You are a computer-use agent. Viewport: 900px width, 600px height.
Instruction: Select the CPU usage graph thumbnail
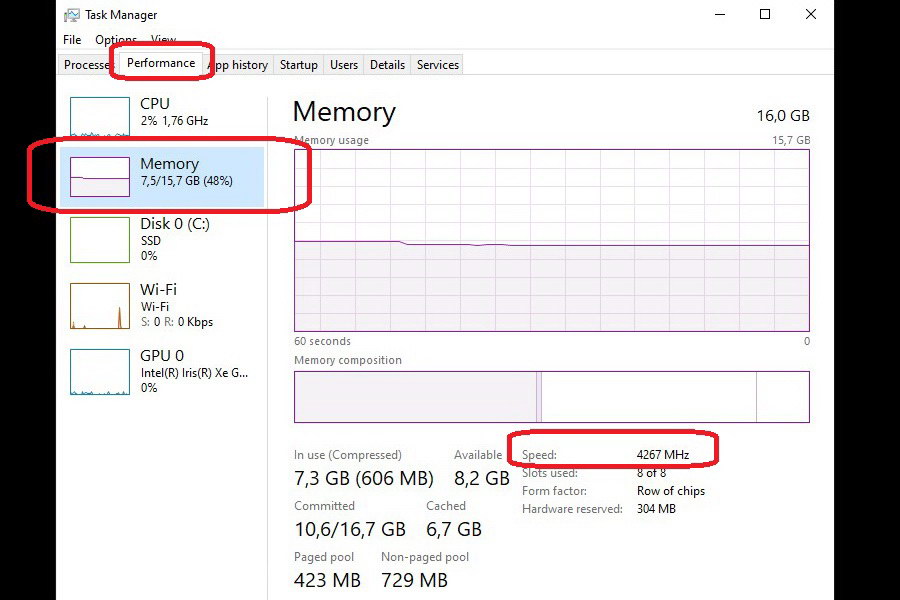(x=100, y=117)
